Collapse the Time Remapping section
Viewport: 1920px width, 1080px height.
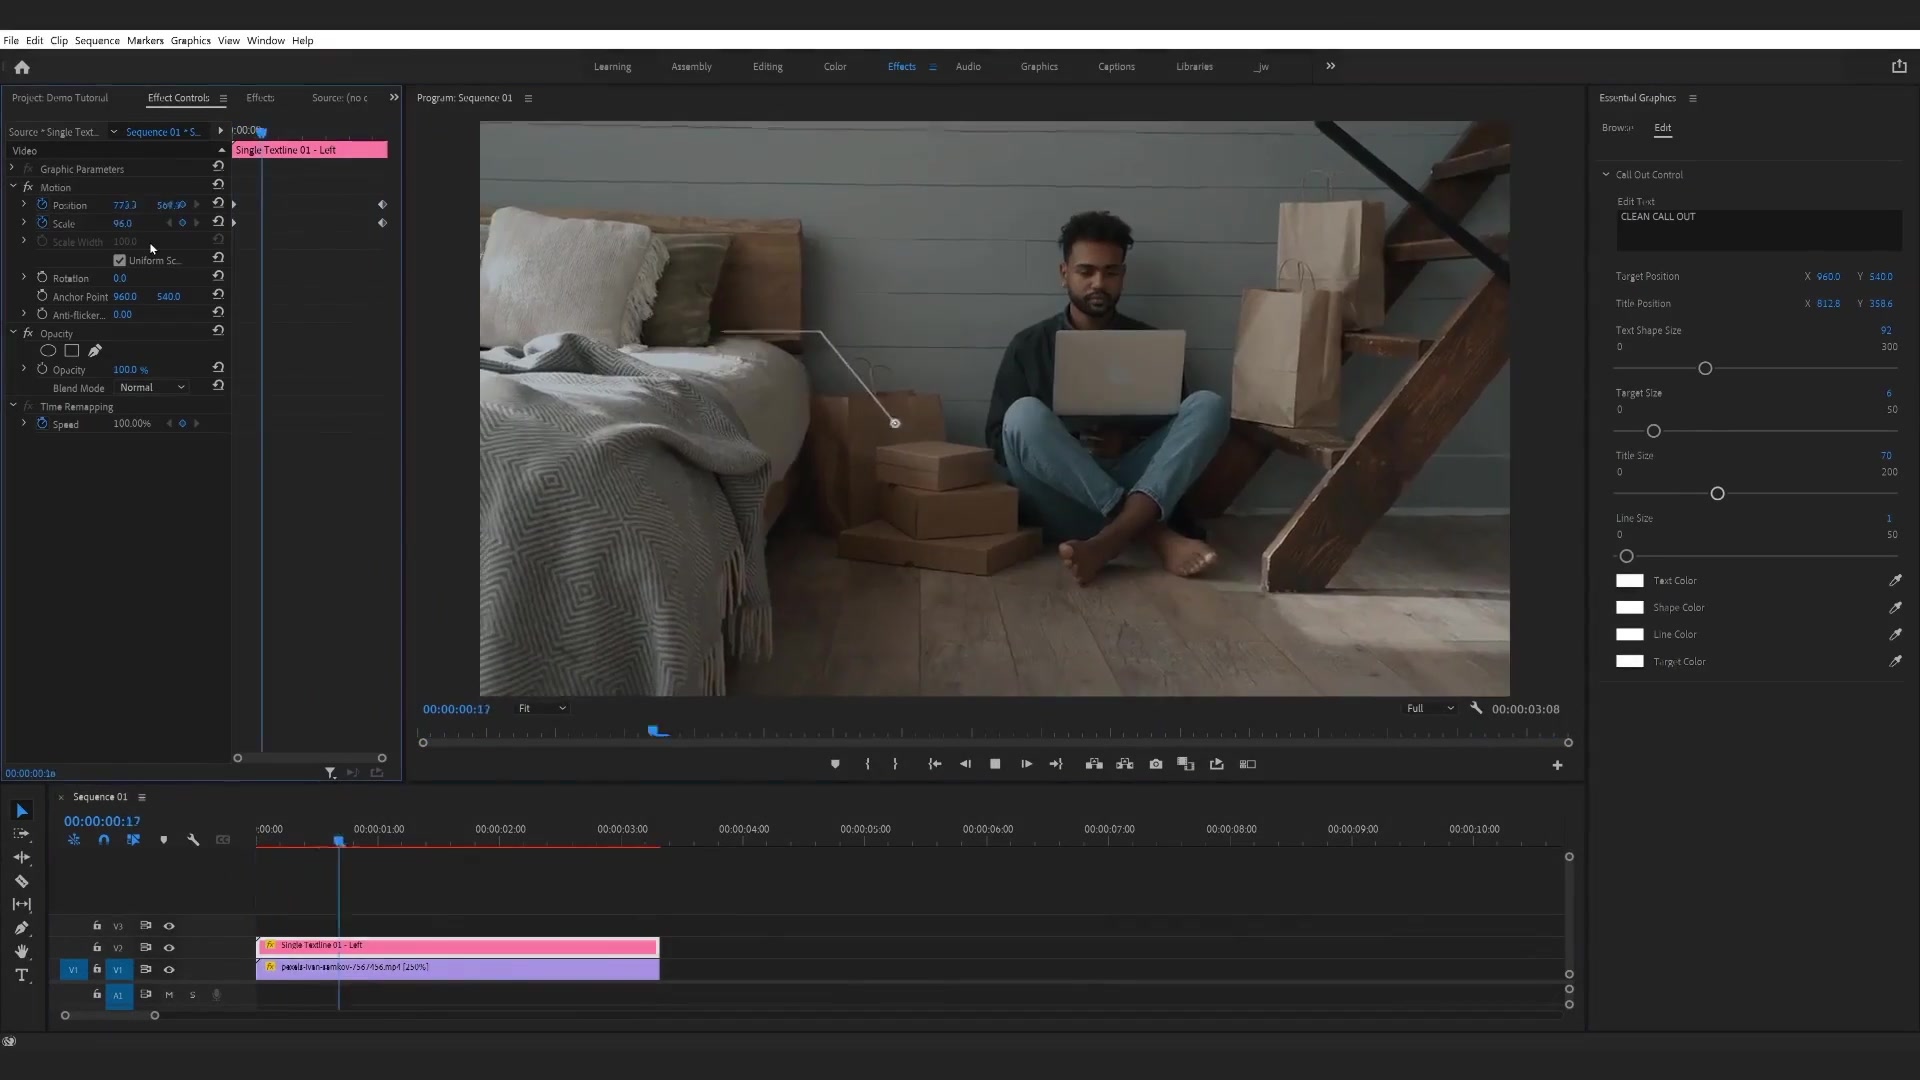(x=13, y=406)
